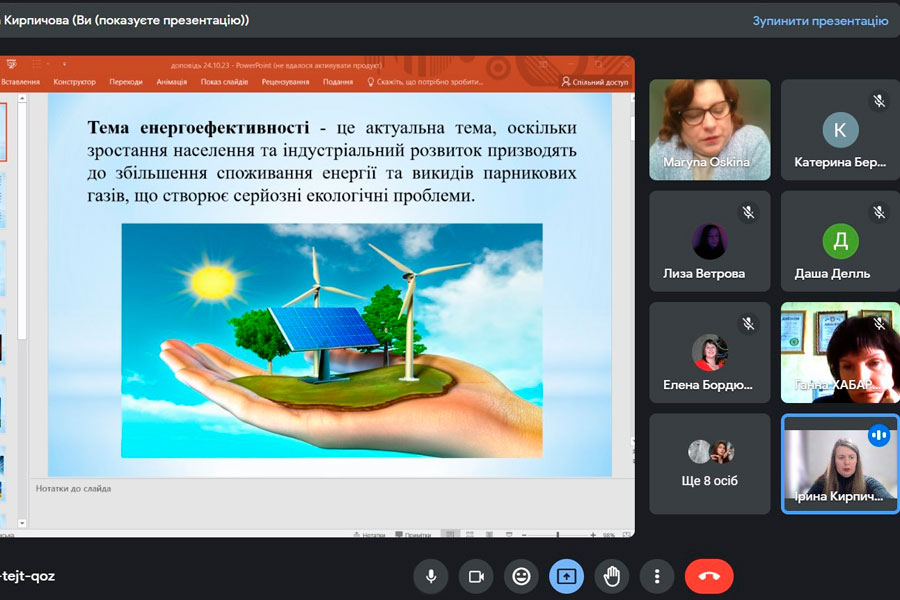
Task: Open the Конструктор ribbon tab
Action: point(75,82)
